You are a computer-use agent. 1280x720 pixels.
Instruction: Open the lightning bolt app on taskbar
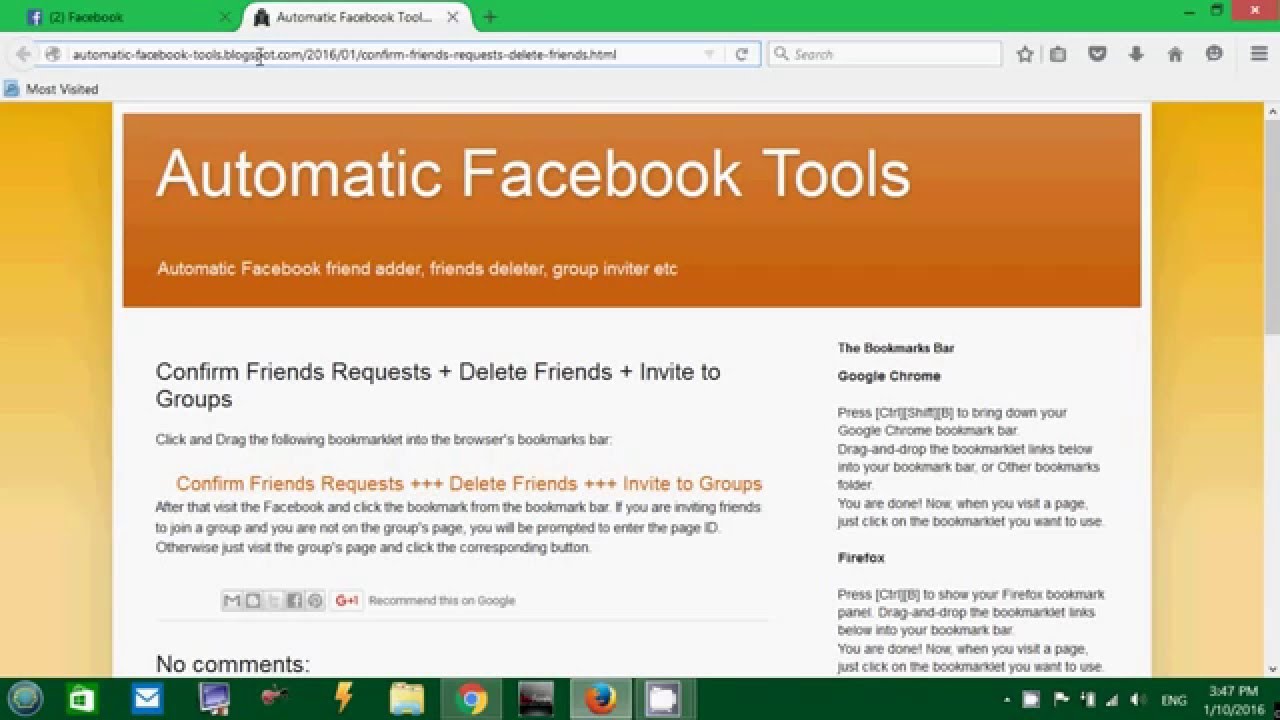(343, 699)
